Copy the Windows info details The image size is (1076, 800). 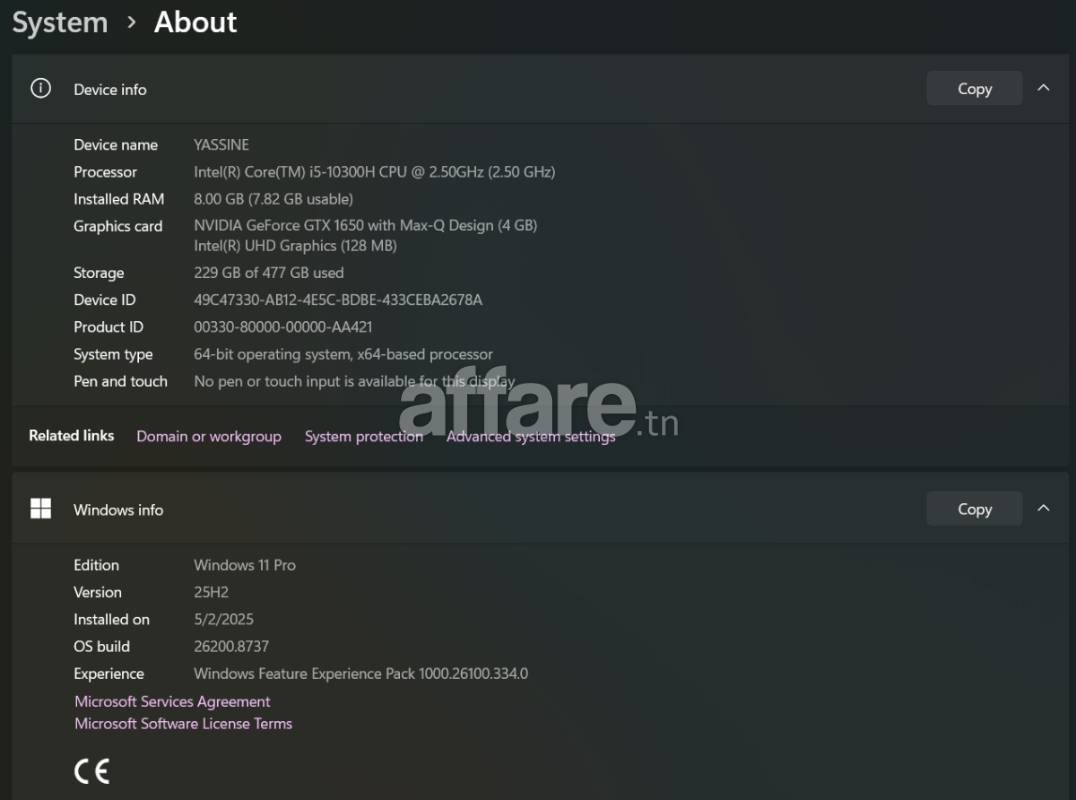(974, 509)
